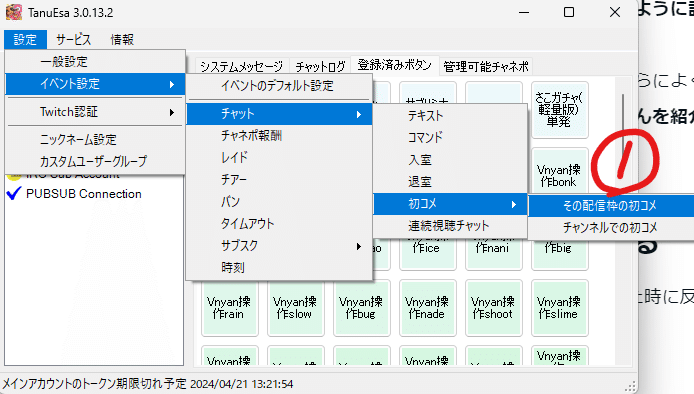Click the Vnyan操作ice button
This screenshot has height=394, width=694.
[x=428, y=254]
